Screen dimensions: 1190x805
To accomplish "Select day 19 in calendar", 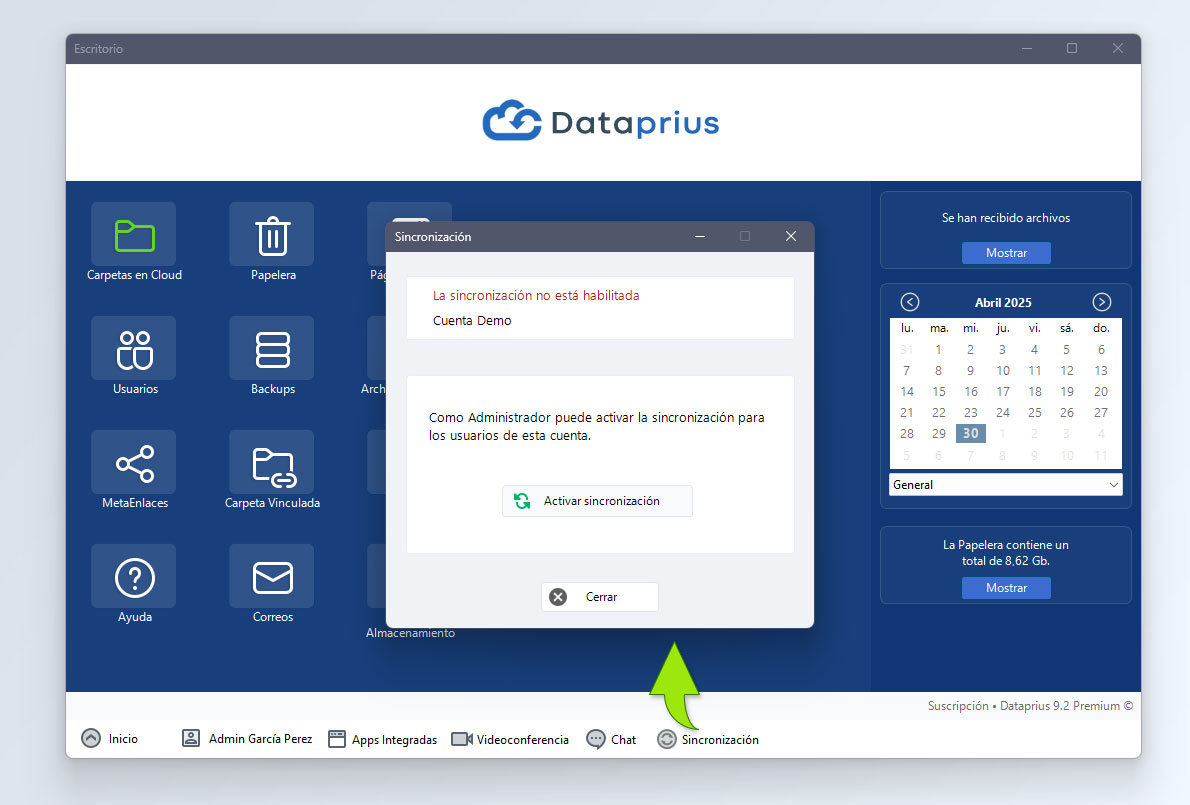I will [x=1067, y=391].
